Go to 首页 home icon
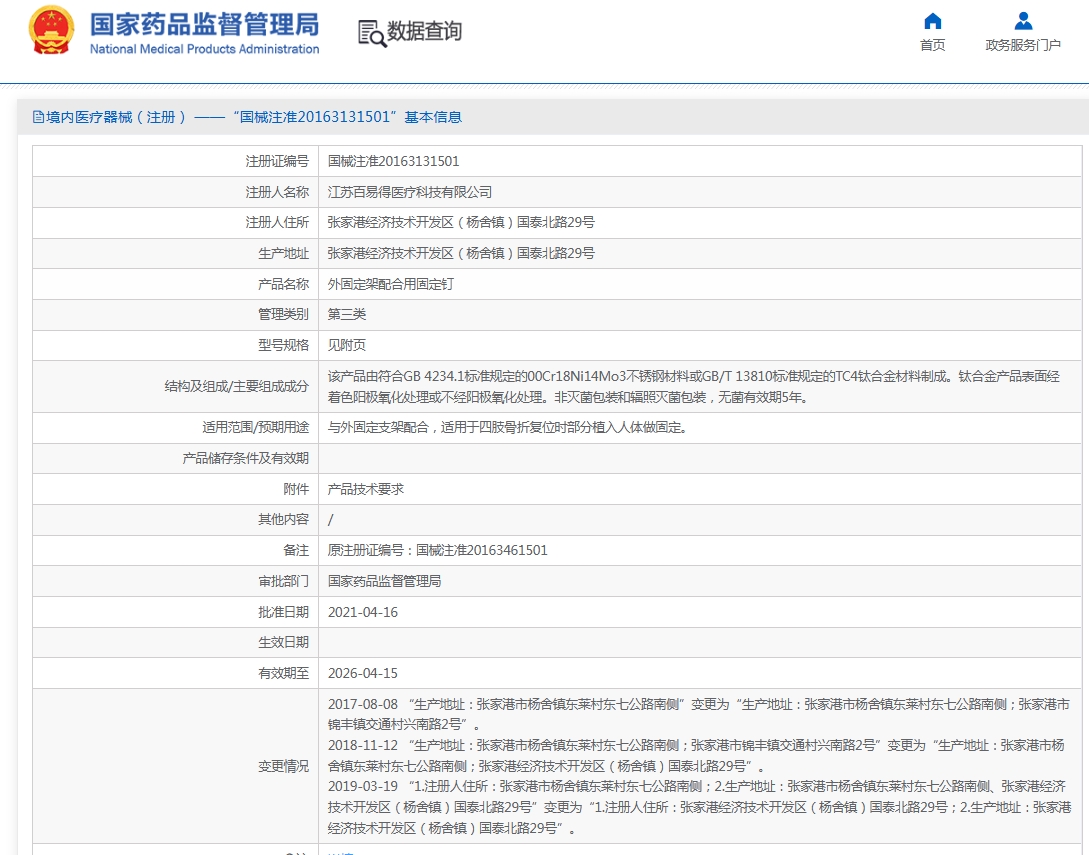This screenshot has width=1089, height=855. pos(932,21)
